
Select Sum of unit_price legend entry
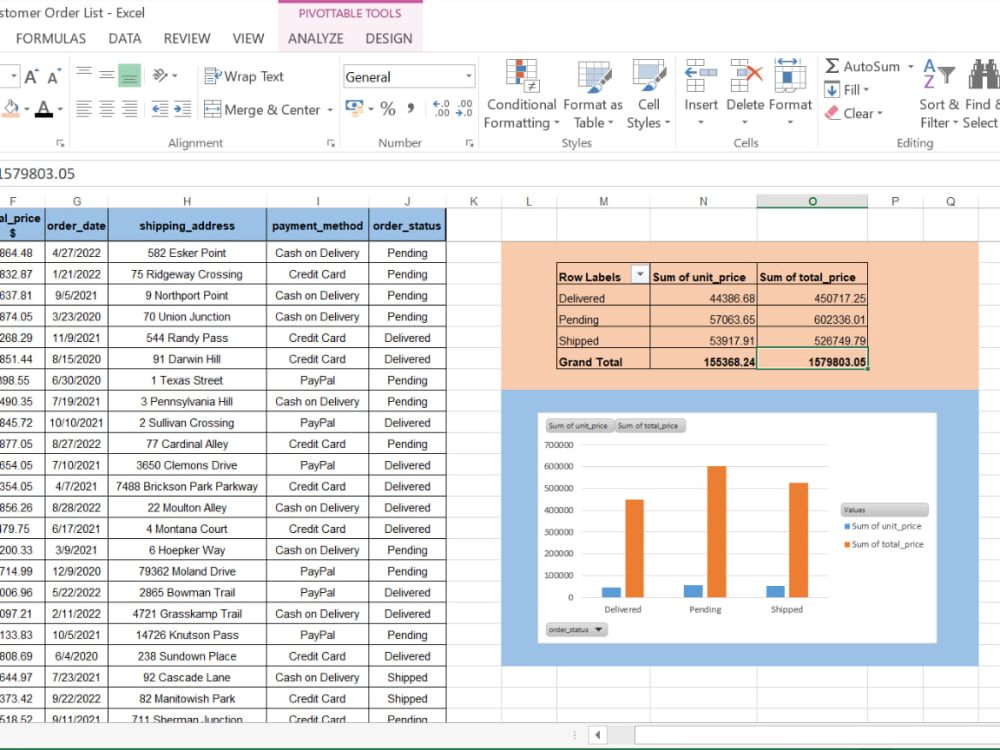click(x=883, y=526)
